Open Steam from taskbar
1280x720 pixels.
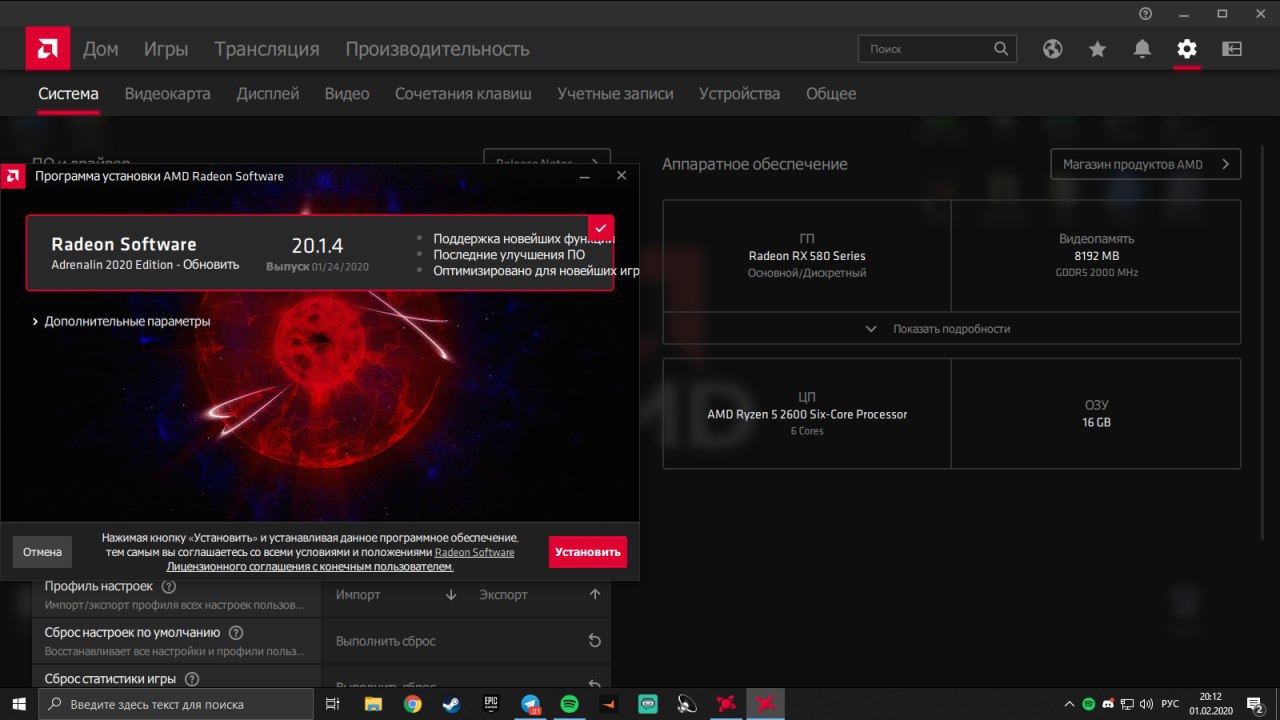(451, 704)
